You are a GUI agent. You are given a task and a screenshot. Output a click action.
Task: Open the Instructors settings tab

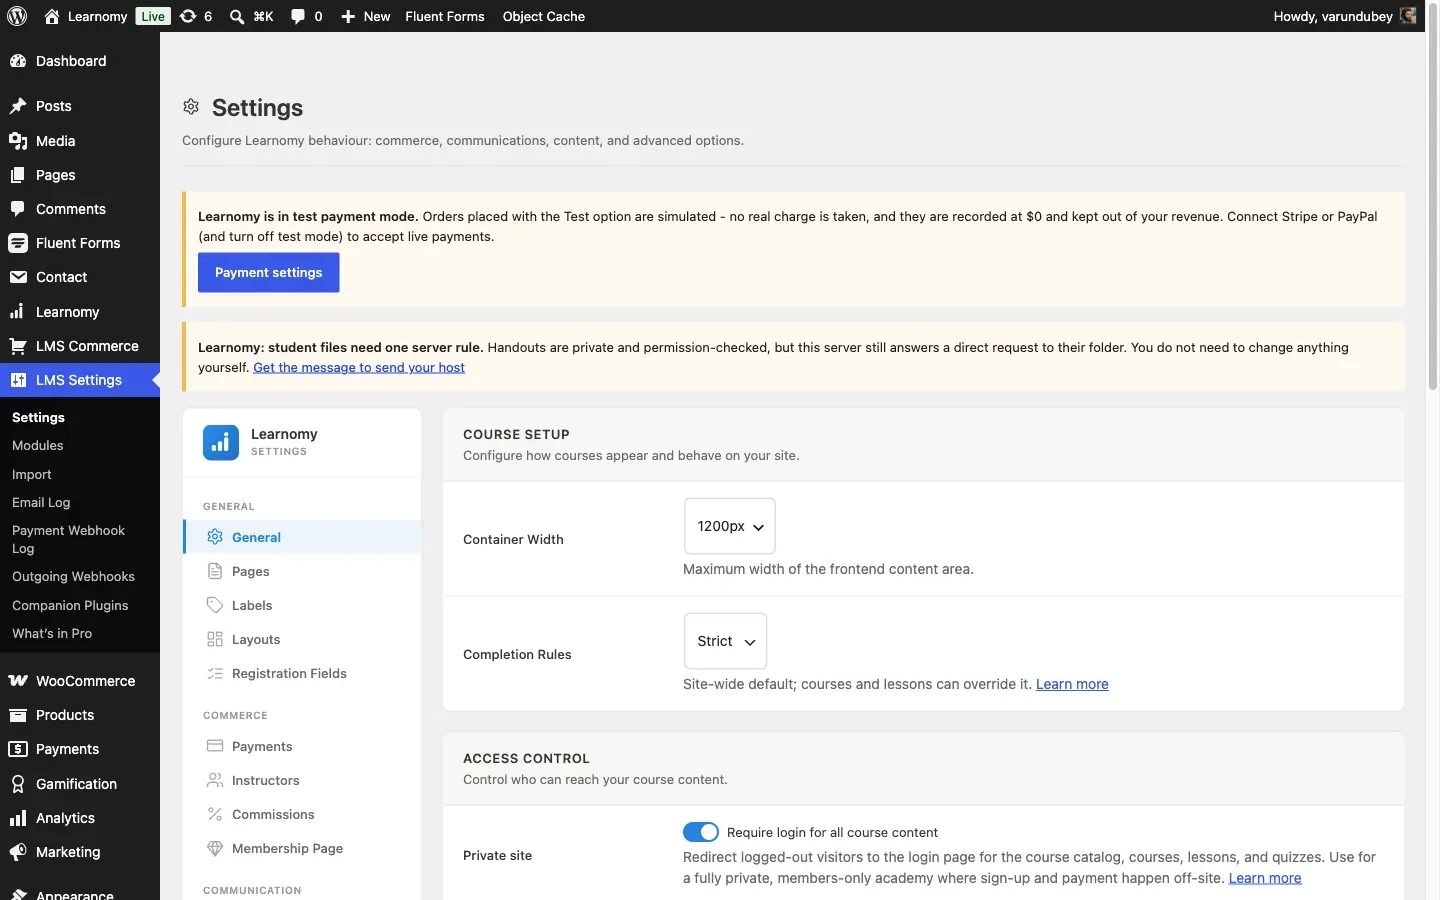pyautogui.click(x=302, y=780)
